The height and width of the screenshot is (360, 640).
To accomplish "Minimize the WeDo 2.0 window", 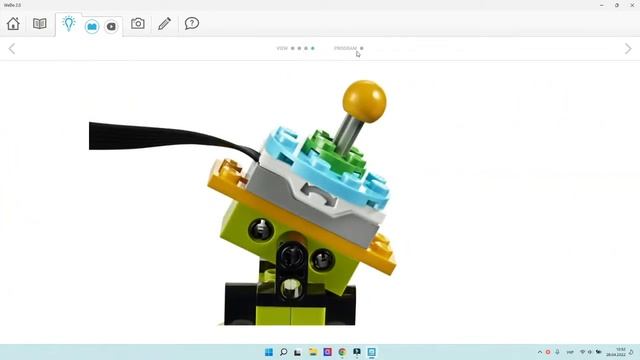I will [x=602, y=5].
